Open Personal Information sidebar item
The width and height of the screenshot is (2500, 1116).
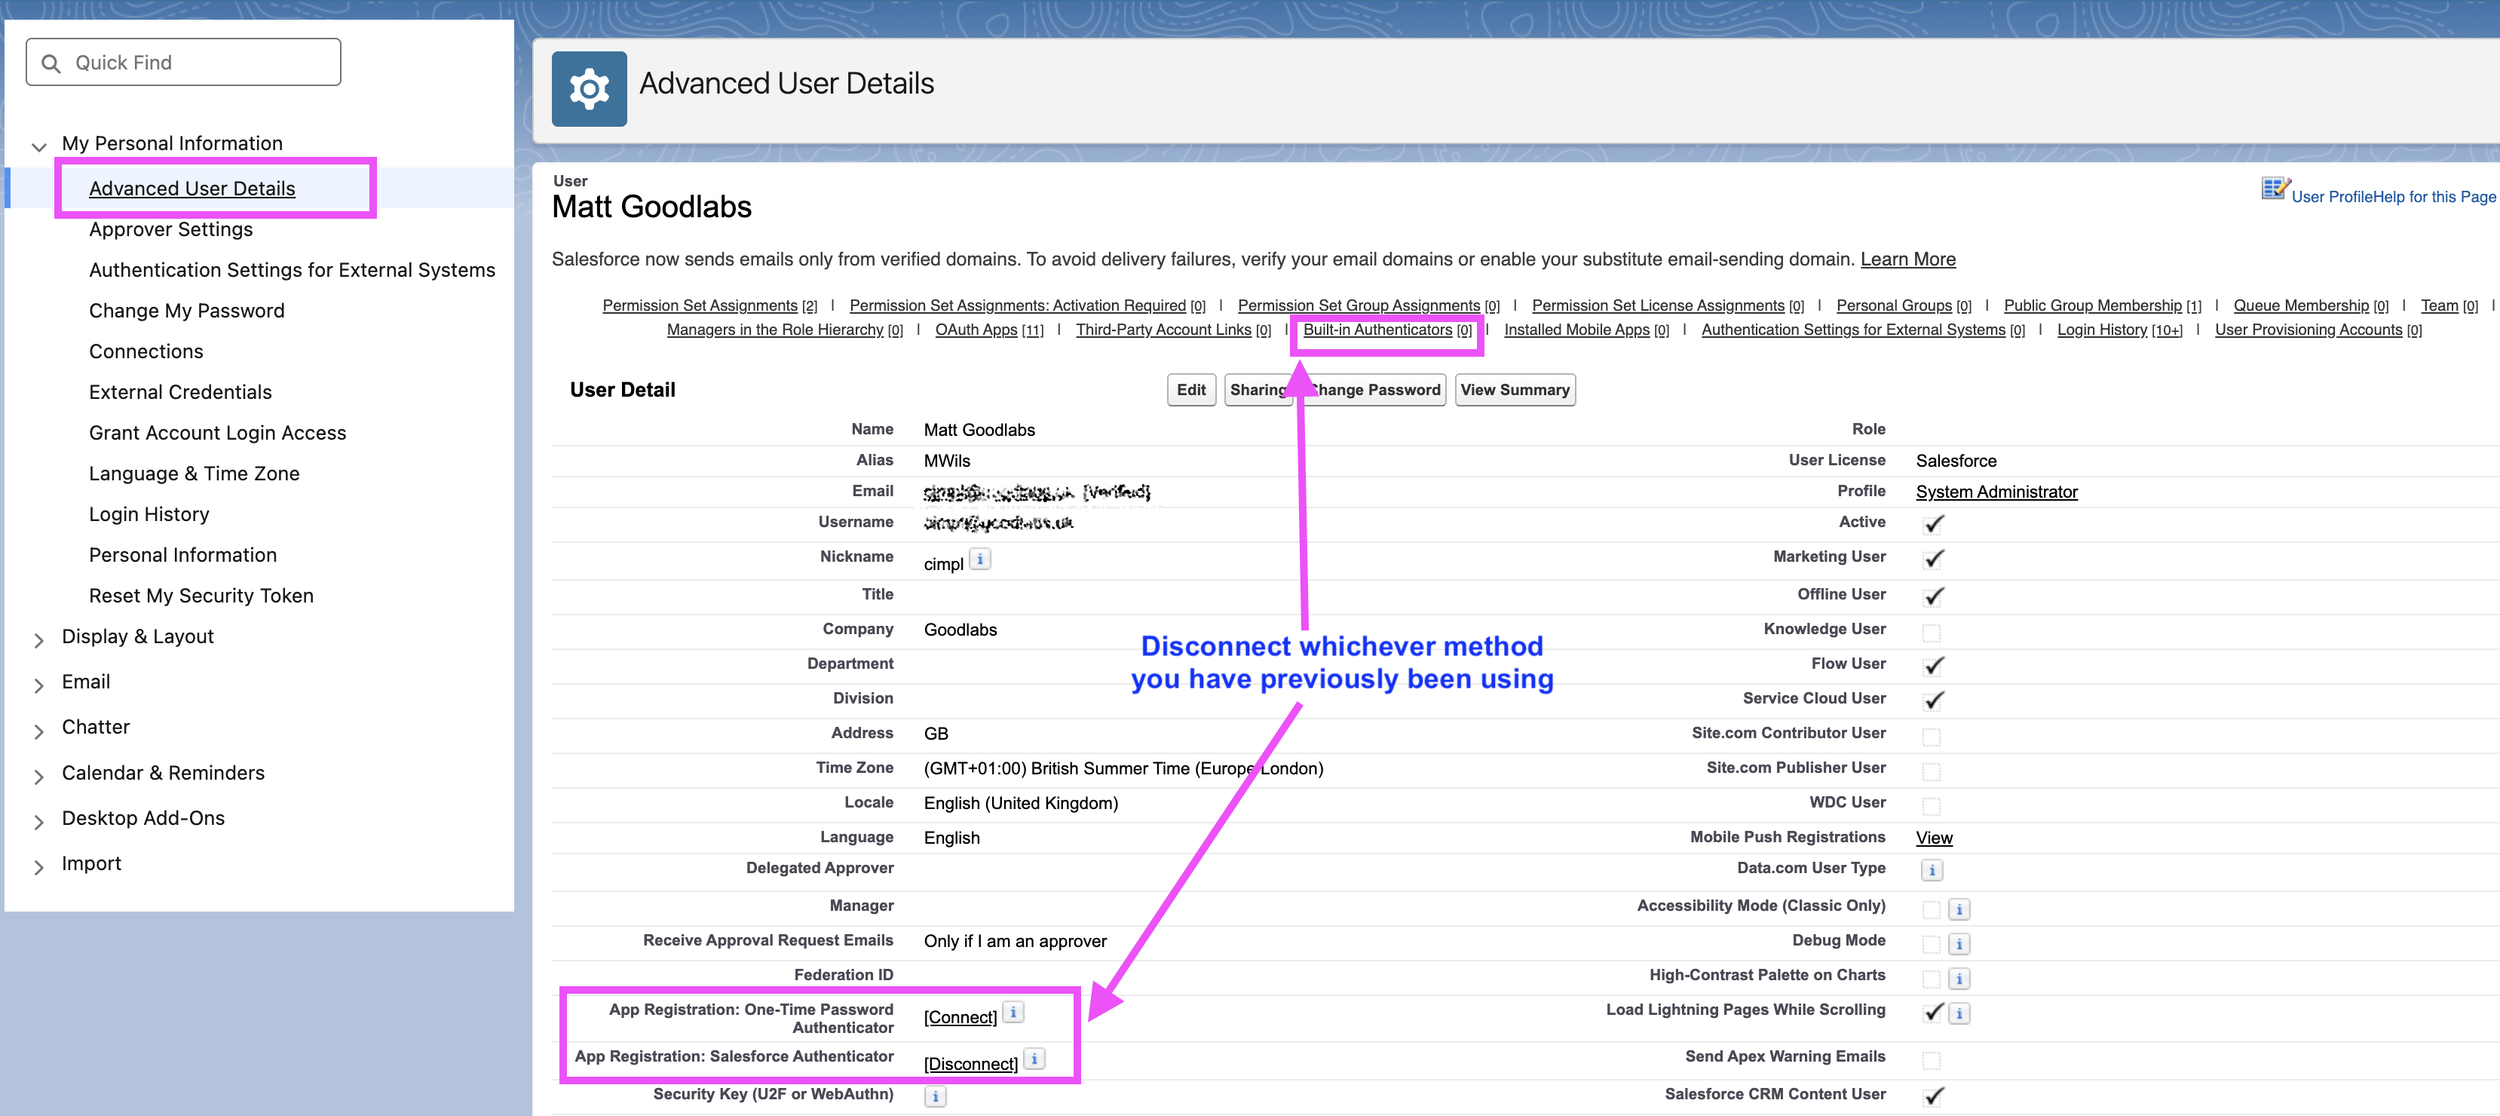click(x=183, y=555)
